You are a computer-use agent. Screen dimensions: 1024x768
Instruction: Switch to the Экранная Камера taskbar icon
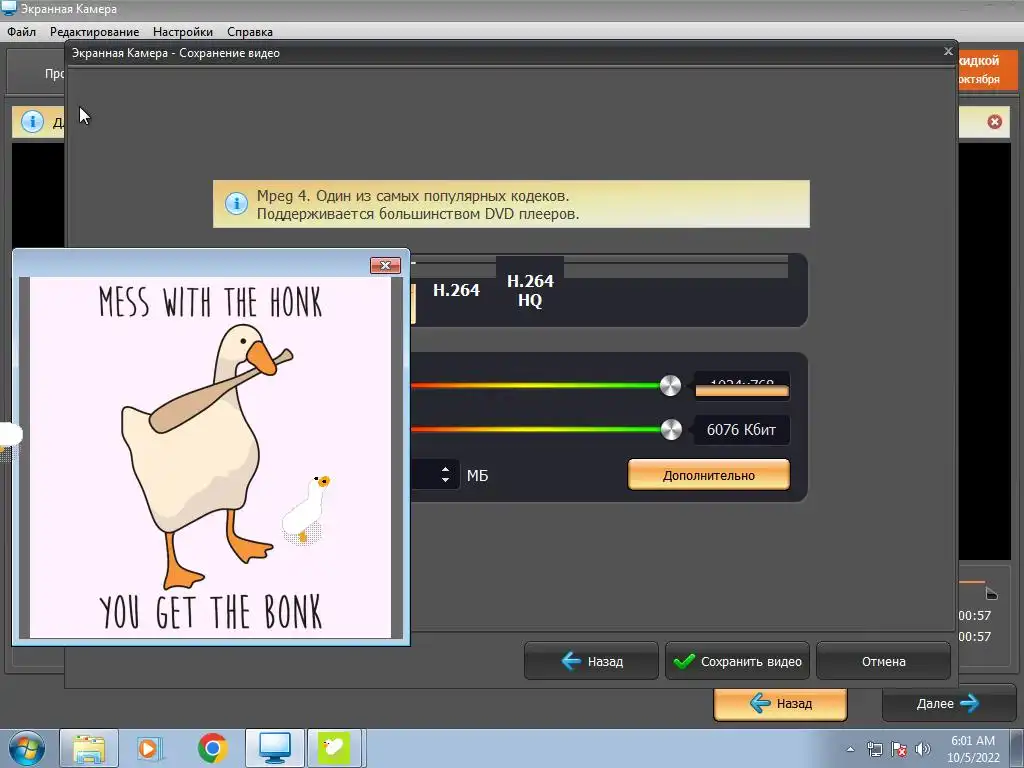click(275, 748)
